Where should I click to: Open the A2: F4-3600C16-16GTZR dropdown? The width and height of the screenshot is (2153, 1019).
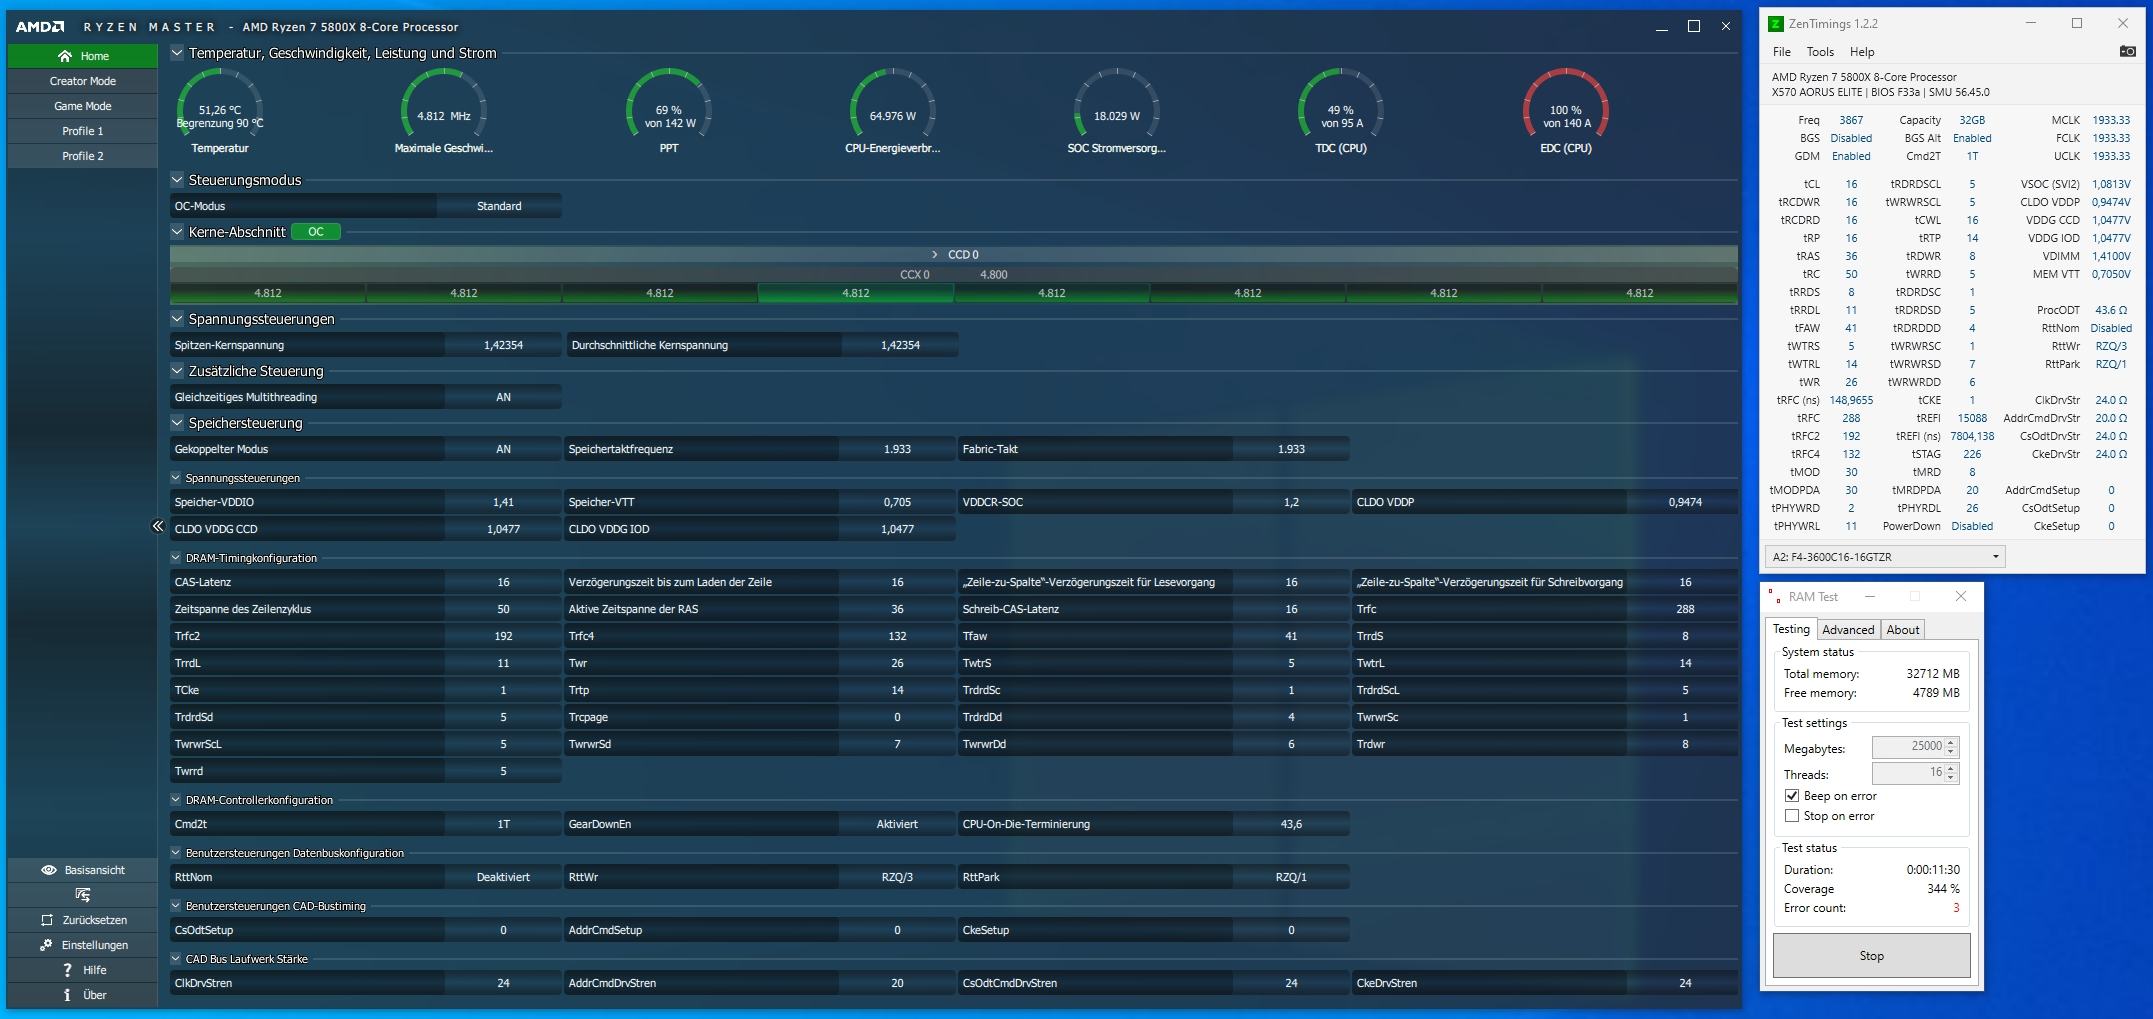coord(1886,557)
